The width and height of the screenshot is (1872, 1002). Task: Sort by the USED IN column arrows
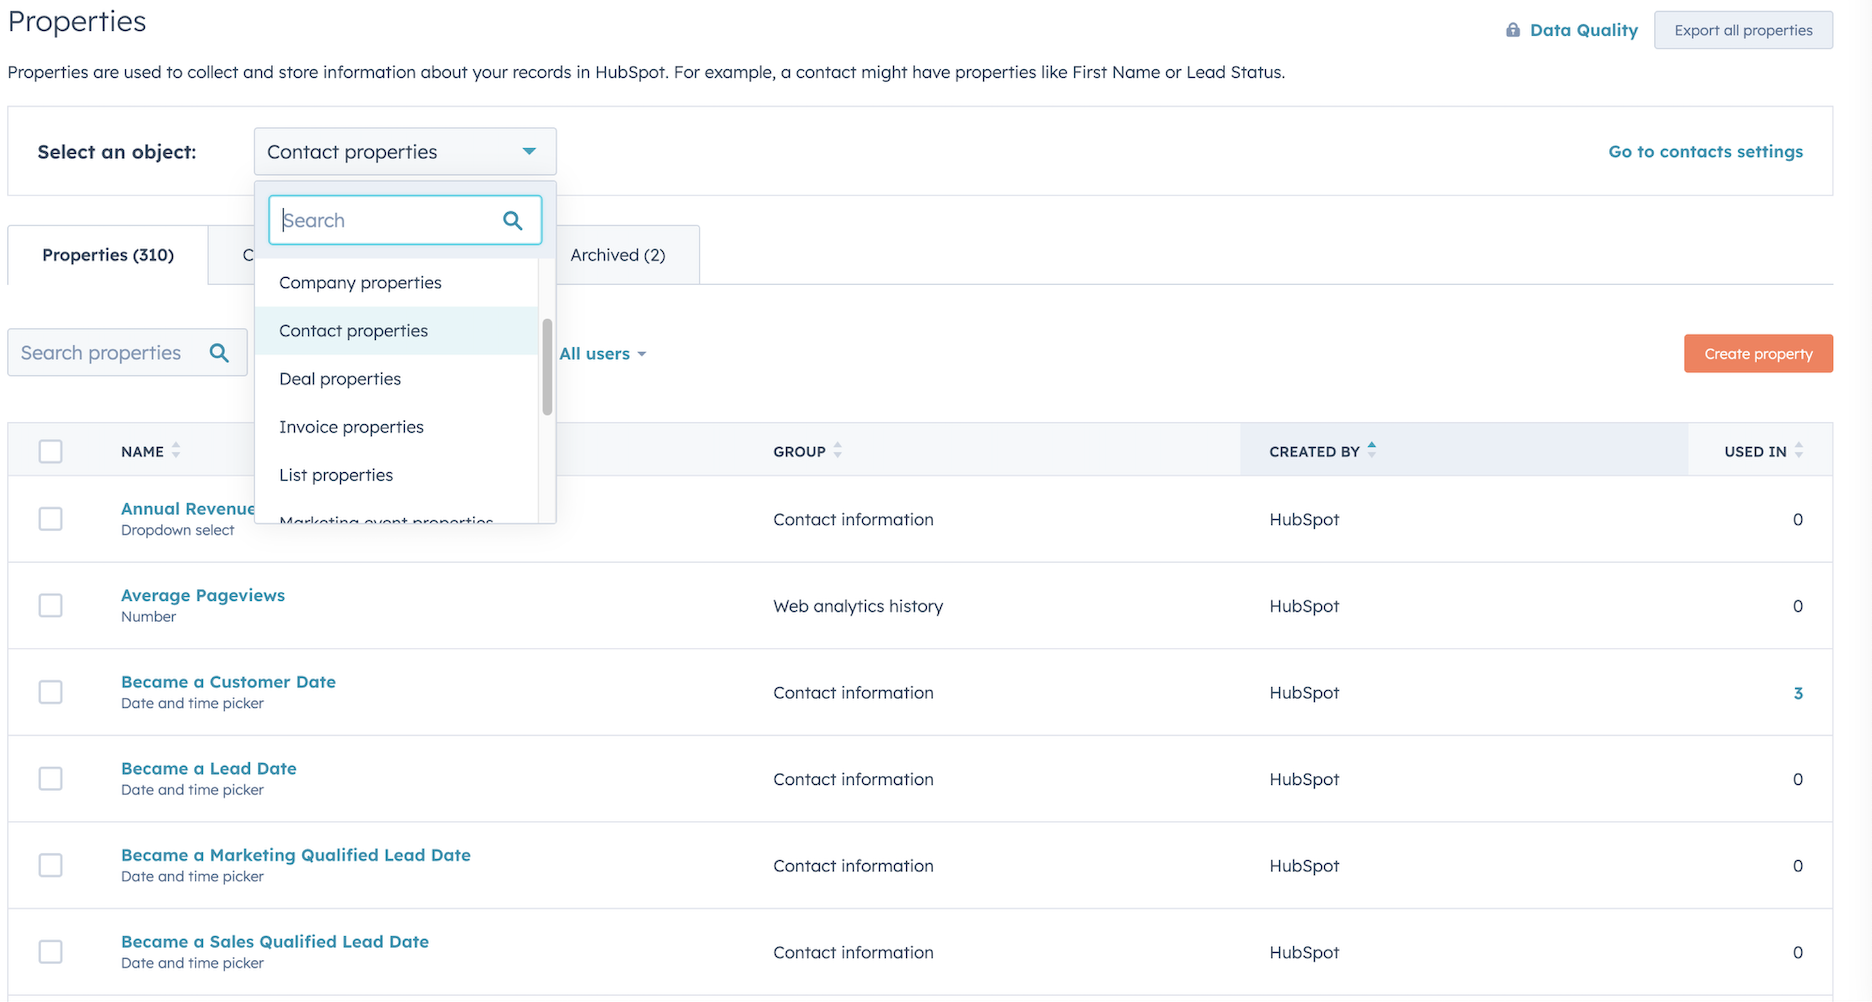1797,450
